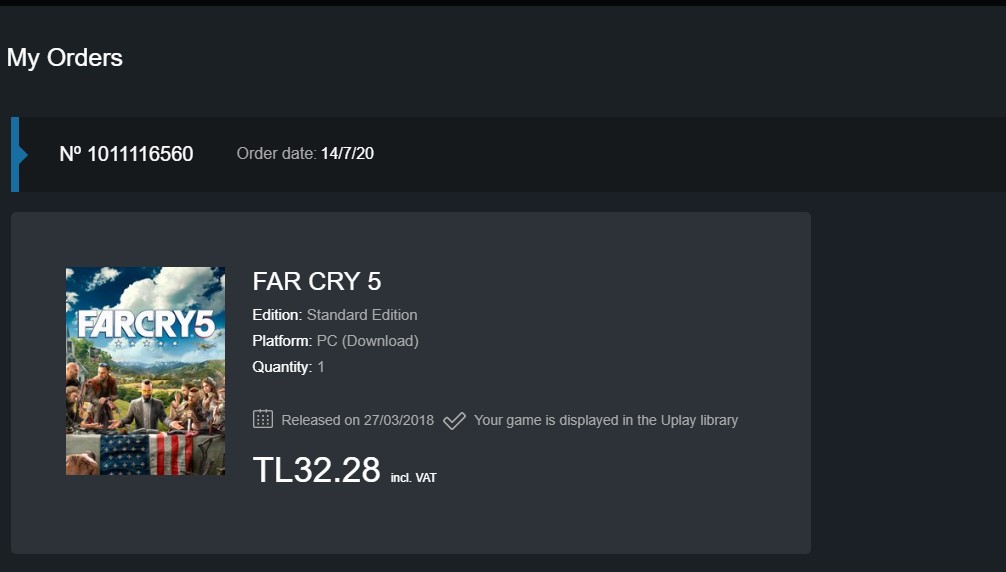This screenshot has width=1006, height=572.
Task: Click the incl. VAT note
Action: coord(413,478)
